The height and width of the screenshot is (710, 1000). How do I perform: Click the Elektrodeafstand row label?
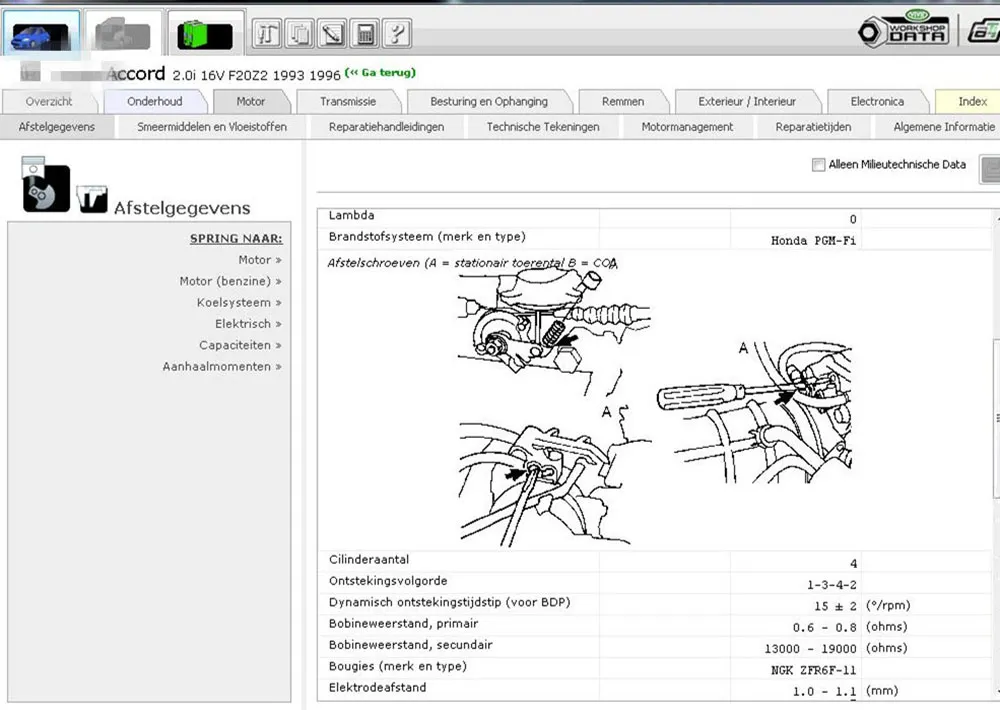coord(377,688)
